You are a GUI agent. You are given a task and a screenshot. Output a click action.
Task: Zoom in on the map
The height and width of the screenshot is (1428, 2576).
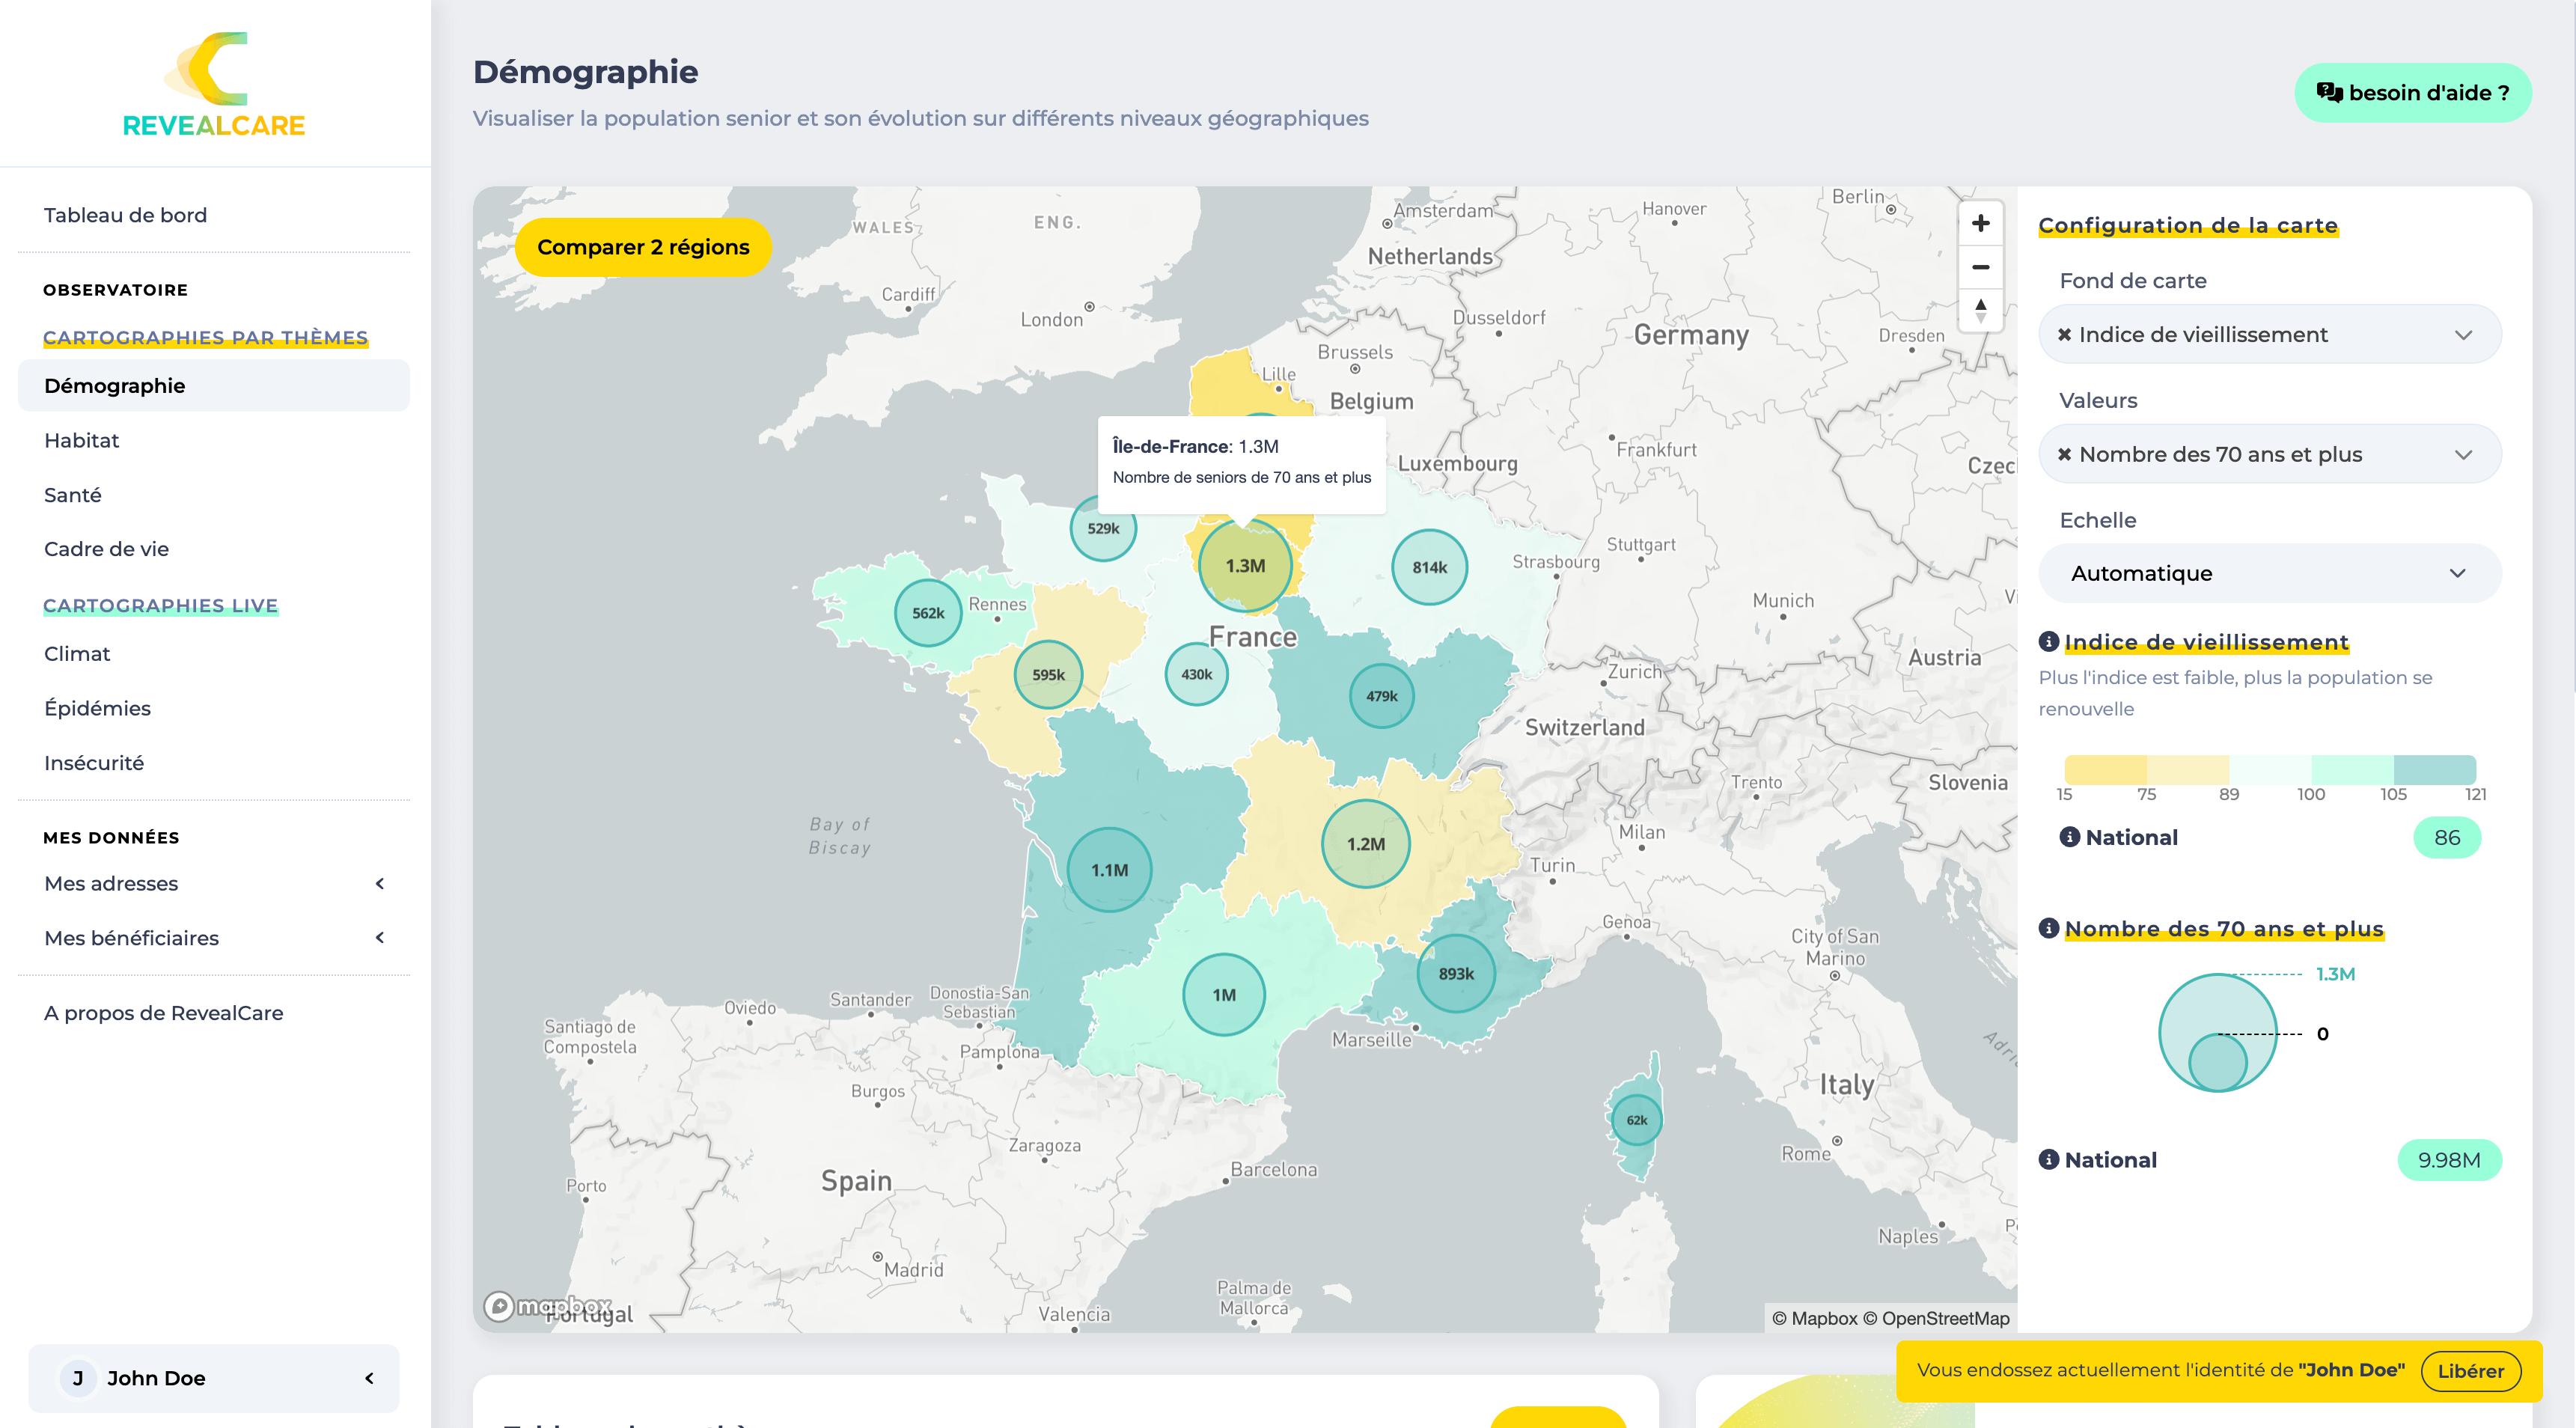[1980, 223]
